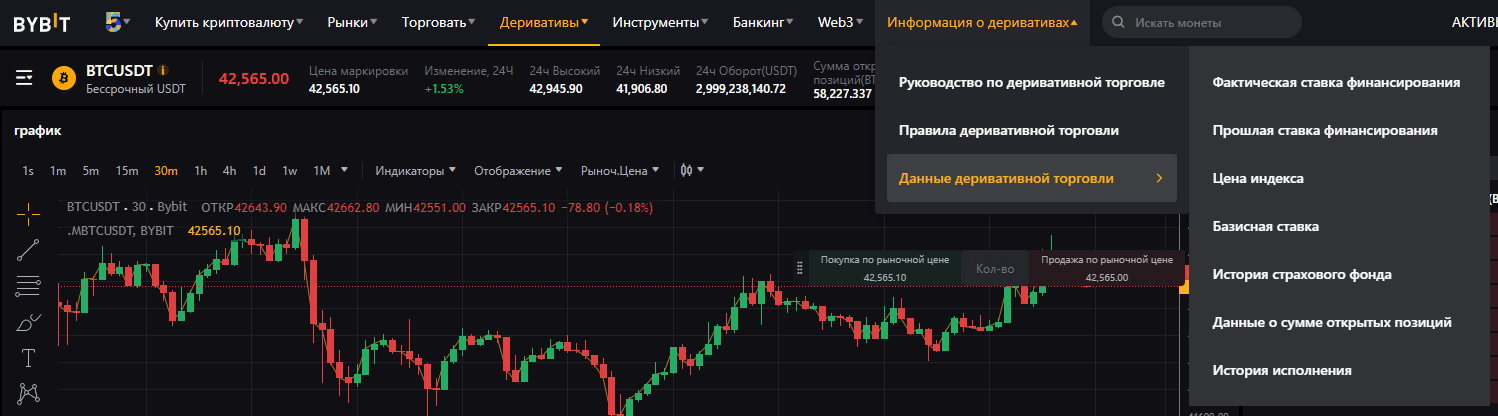
Task: Expand the Отображение dropdown
Action: 518,170
